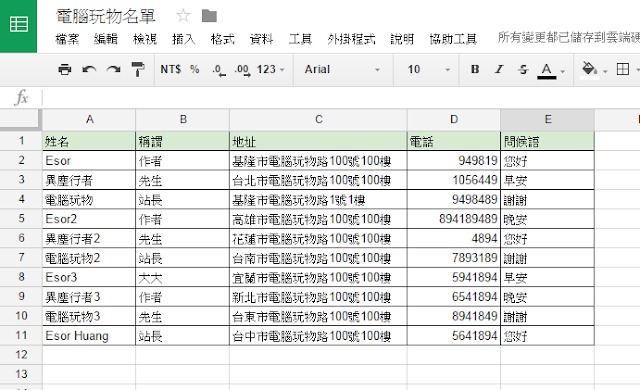
Task: Open the move to folder icon
Action: coord(209,16)
